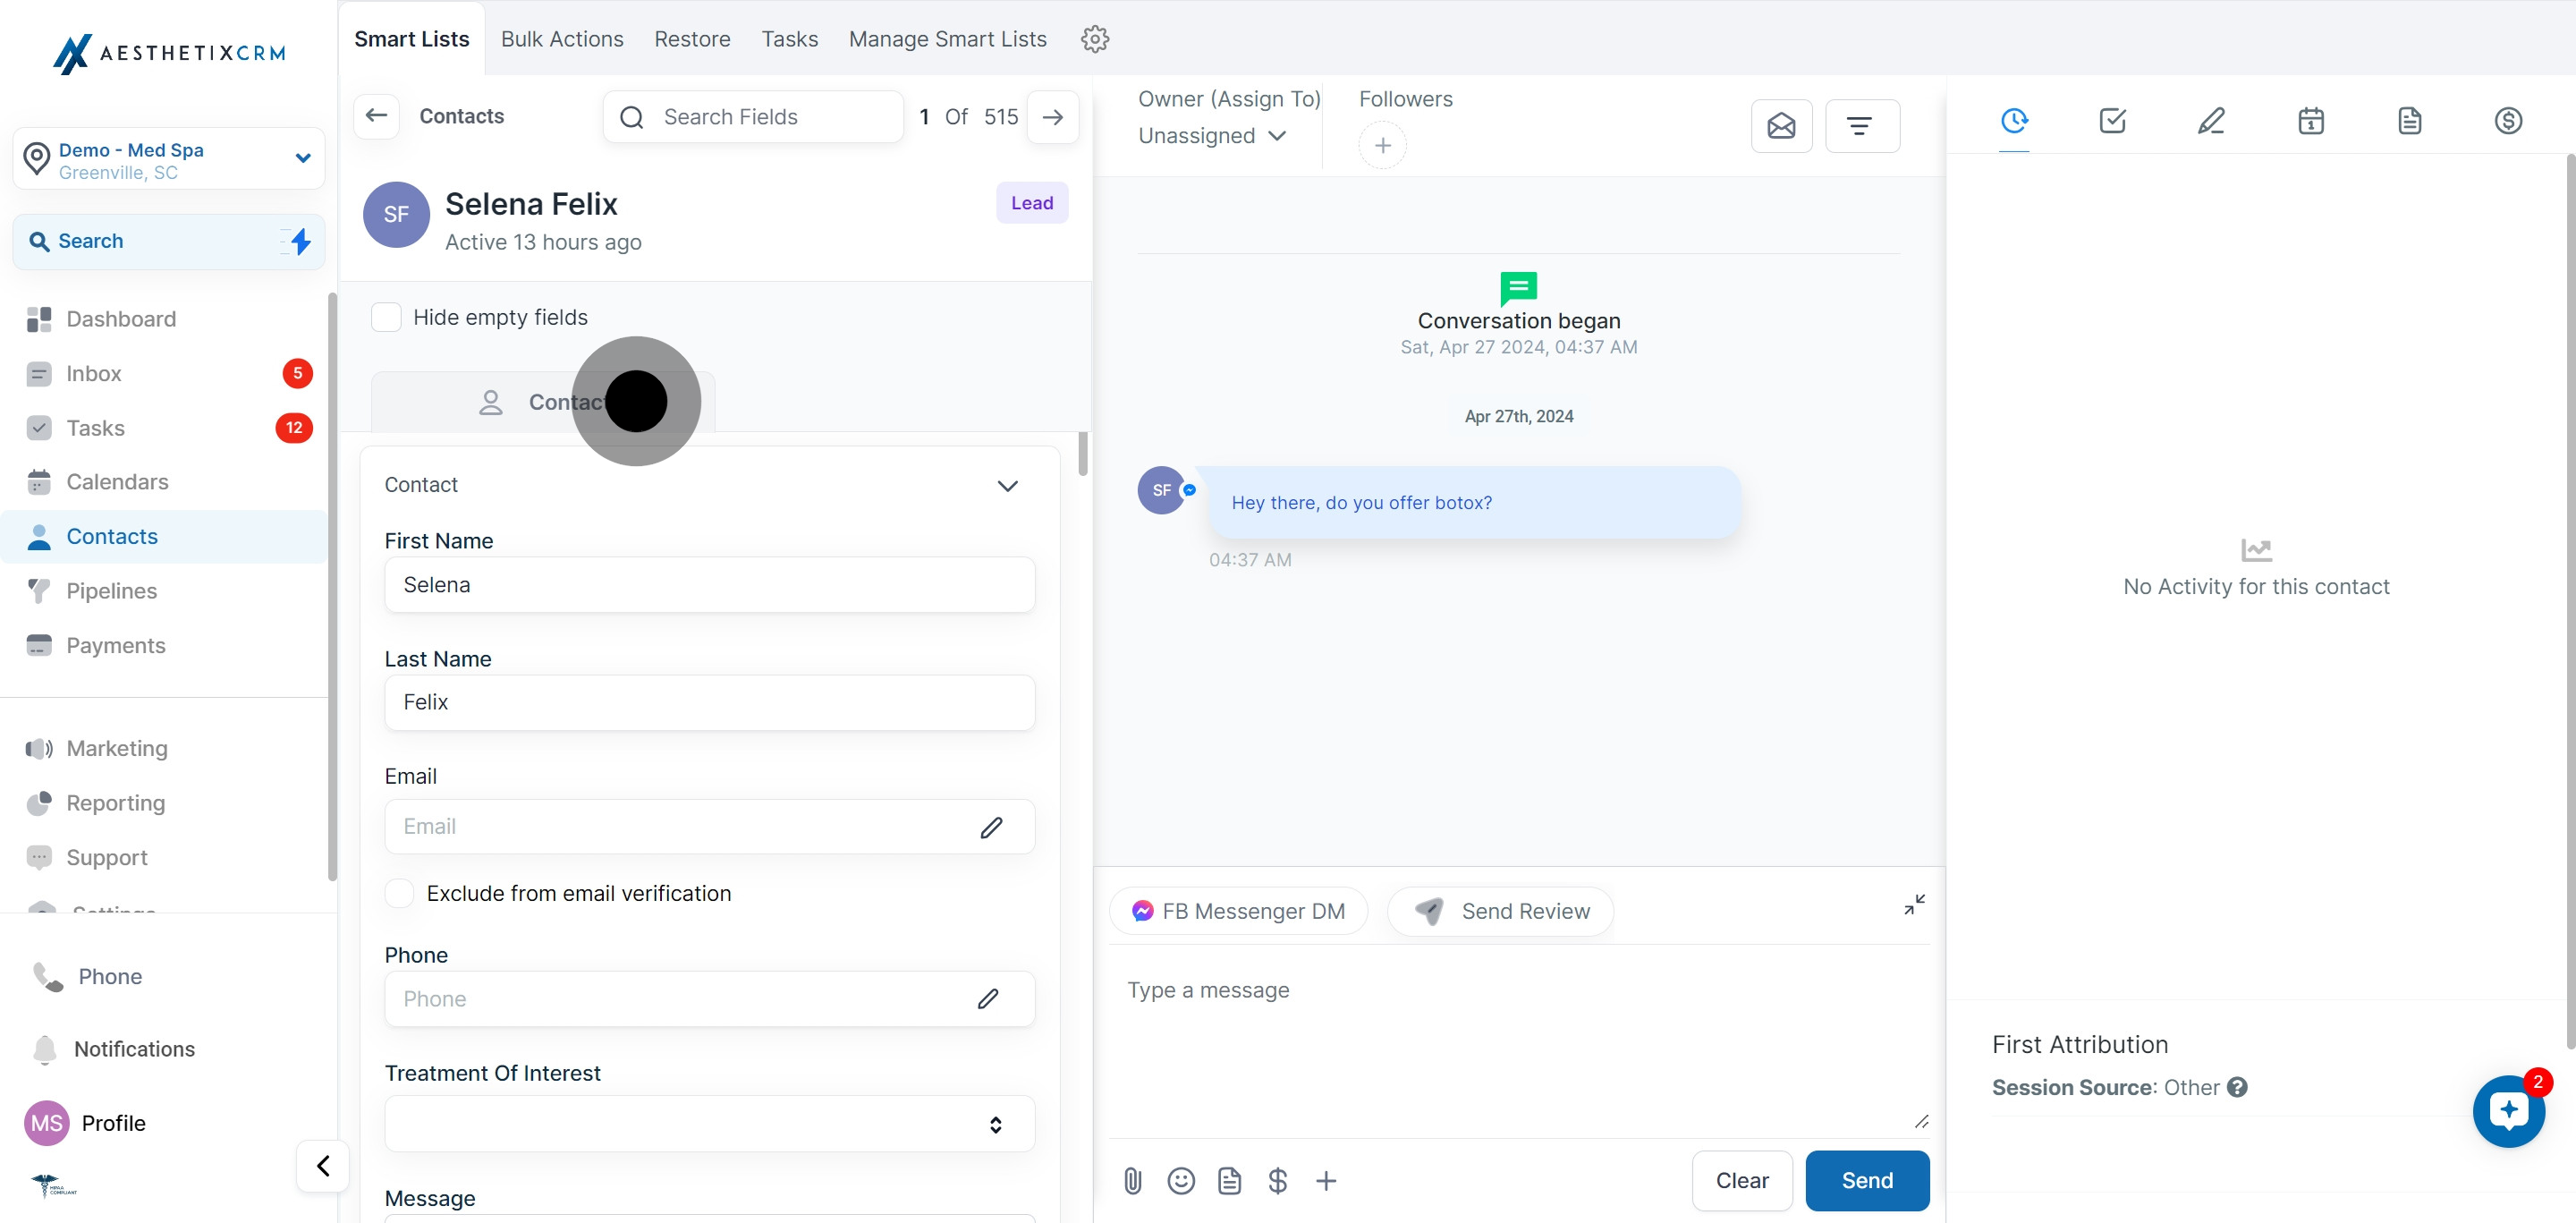Open Manage Smart Lists tab
The width and height of the screenshot is (2576, 1223).
pyautogui.click(x=947, y=39)
